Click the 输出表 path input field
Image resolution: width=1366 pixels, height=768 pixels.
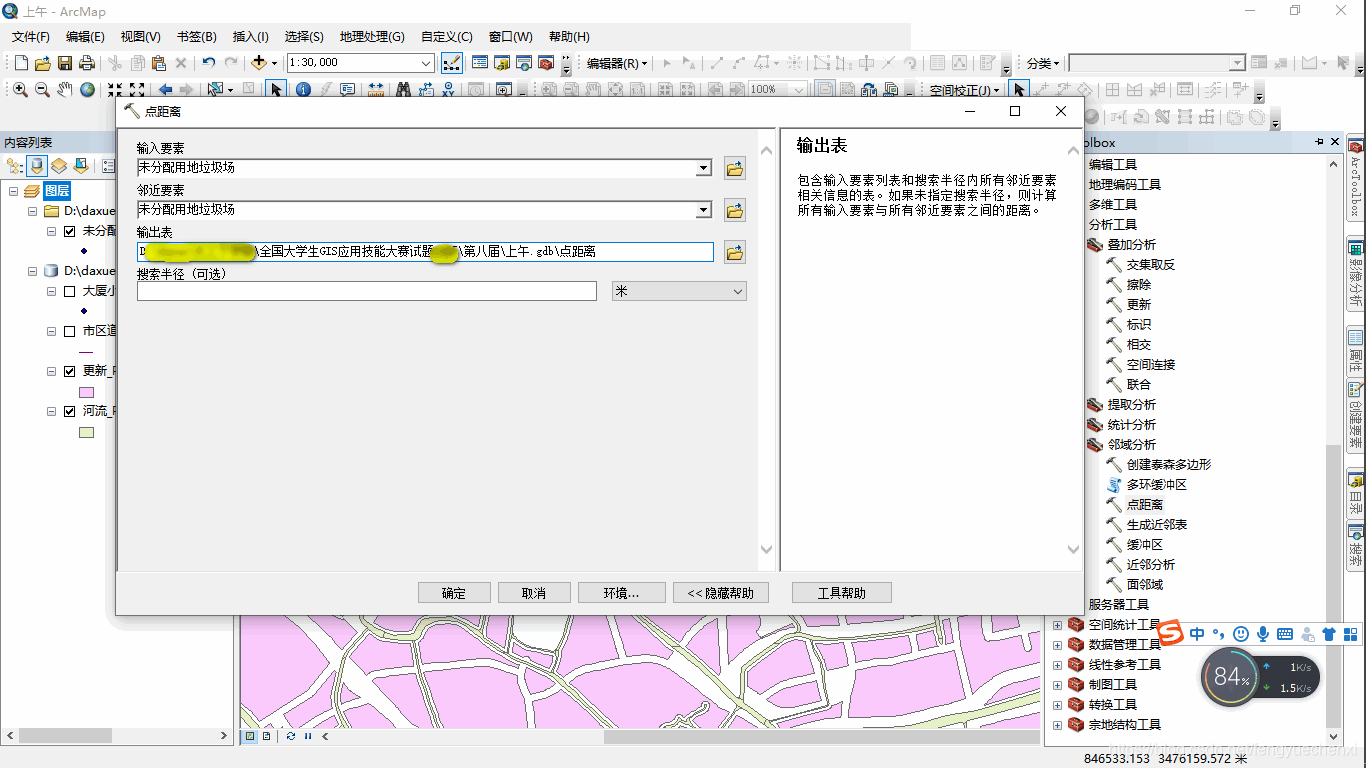[x=425, y=252]
